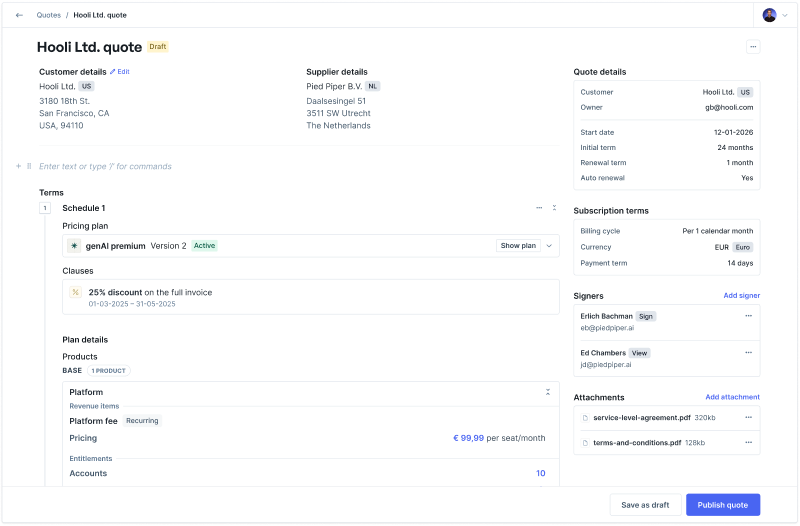Screen dimensions: 800x526
Task: Click the View badge for Ed Chambers
Action: pyautogui.click(x=640, y=353)
